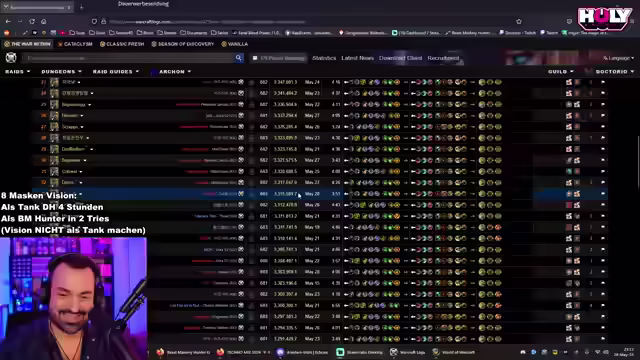Open the Recruitment link

pyautogui.click(x=443, y=58)
